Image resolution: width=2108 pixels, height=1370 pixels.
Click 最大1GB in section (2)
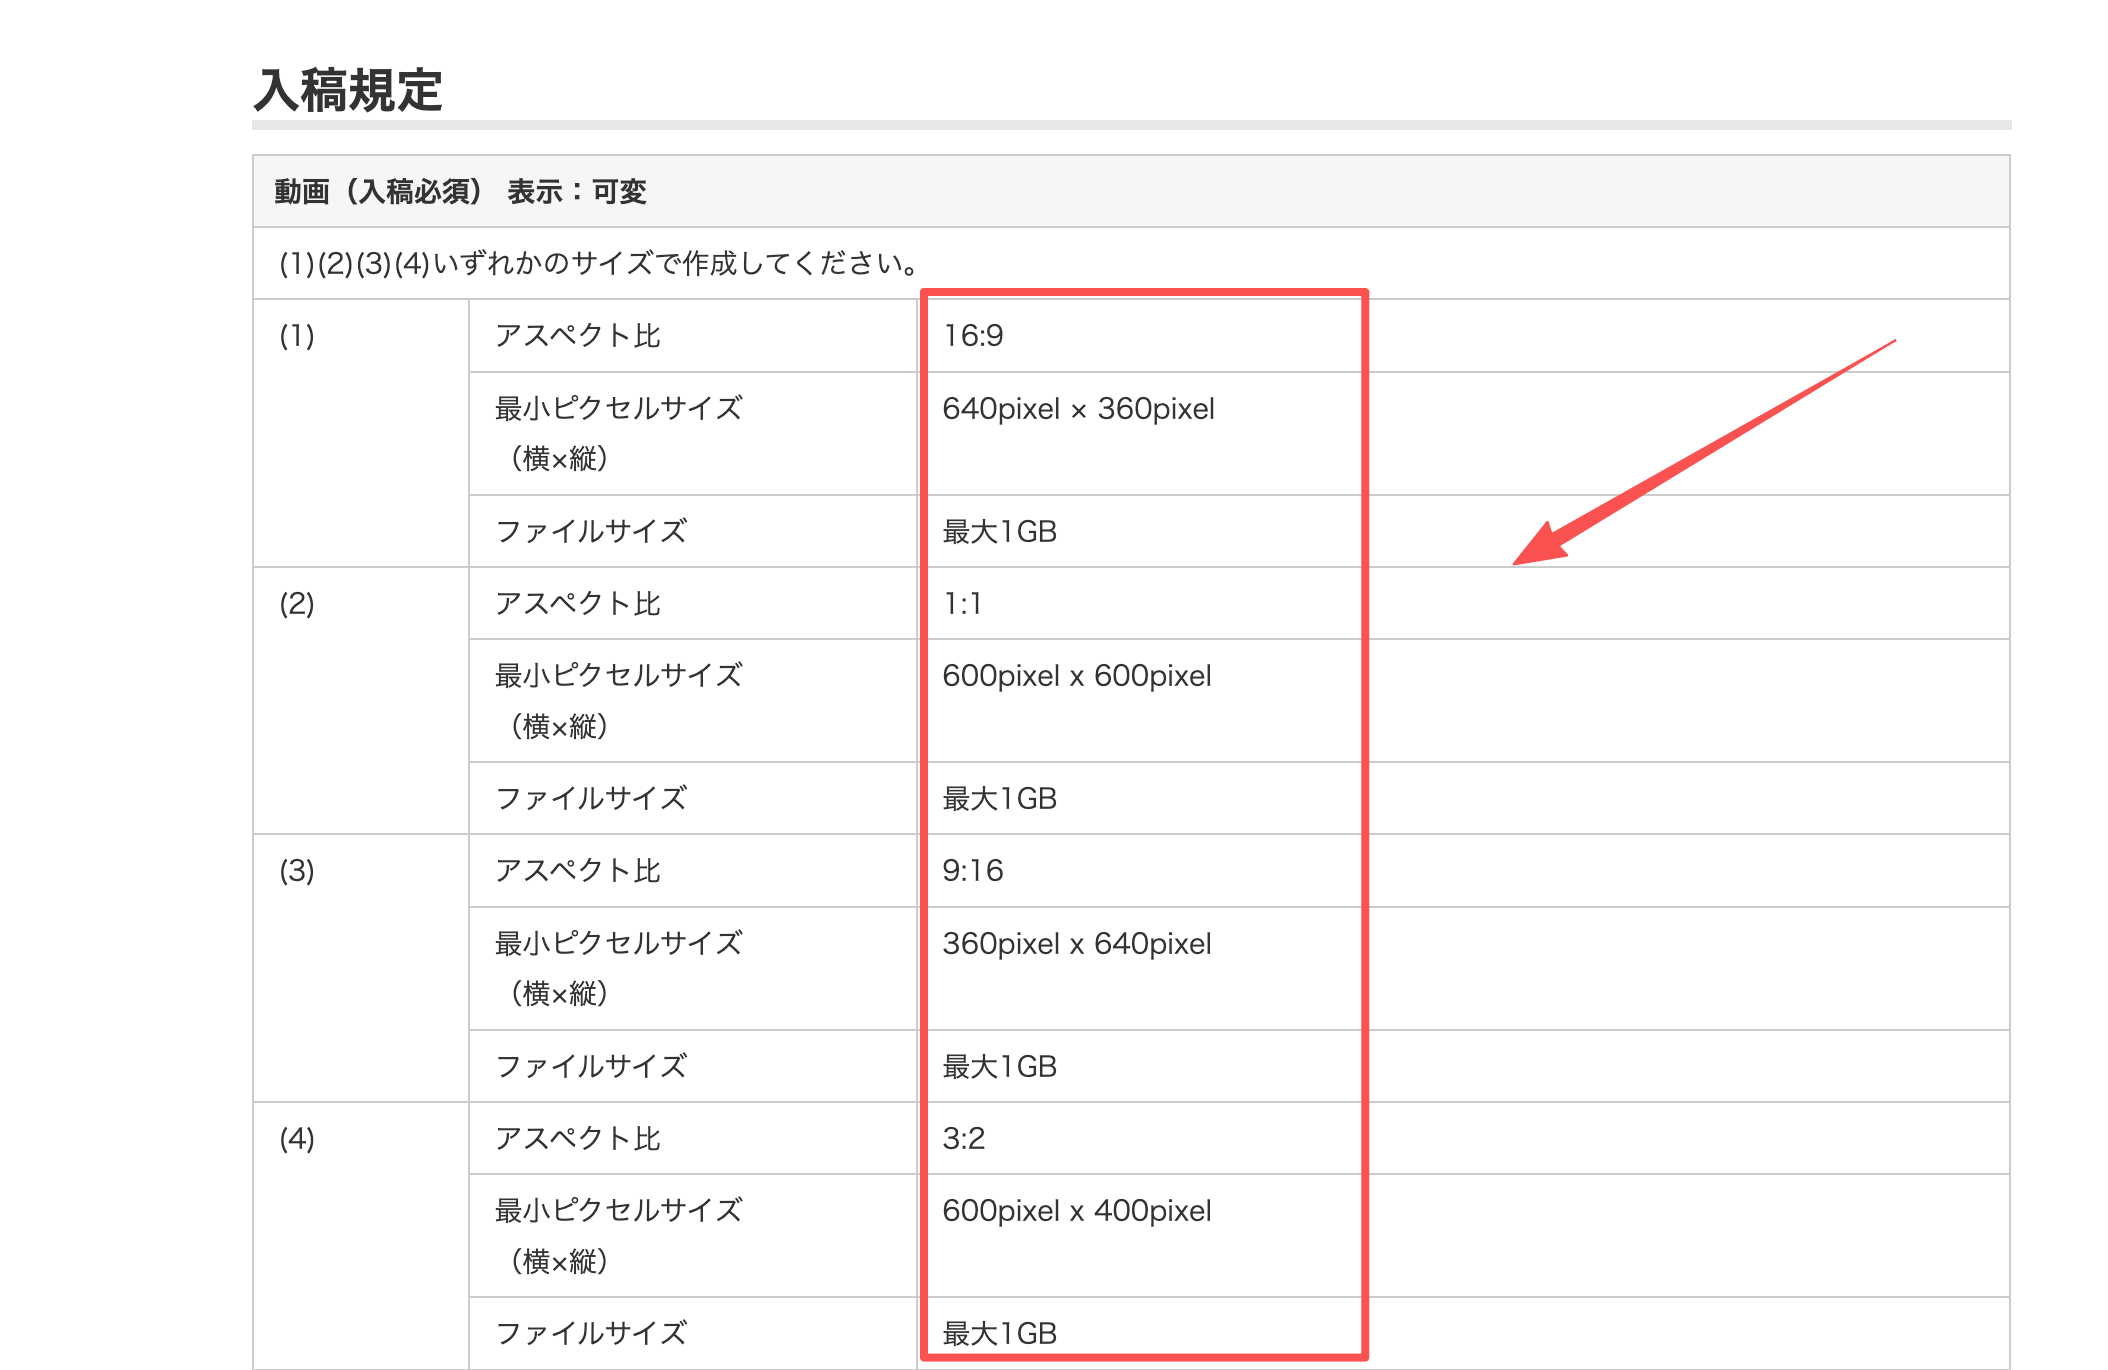pyautogui.click(x=1000, y=798)
